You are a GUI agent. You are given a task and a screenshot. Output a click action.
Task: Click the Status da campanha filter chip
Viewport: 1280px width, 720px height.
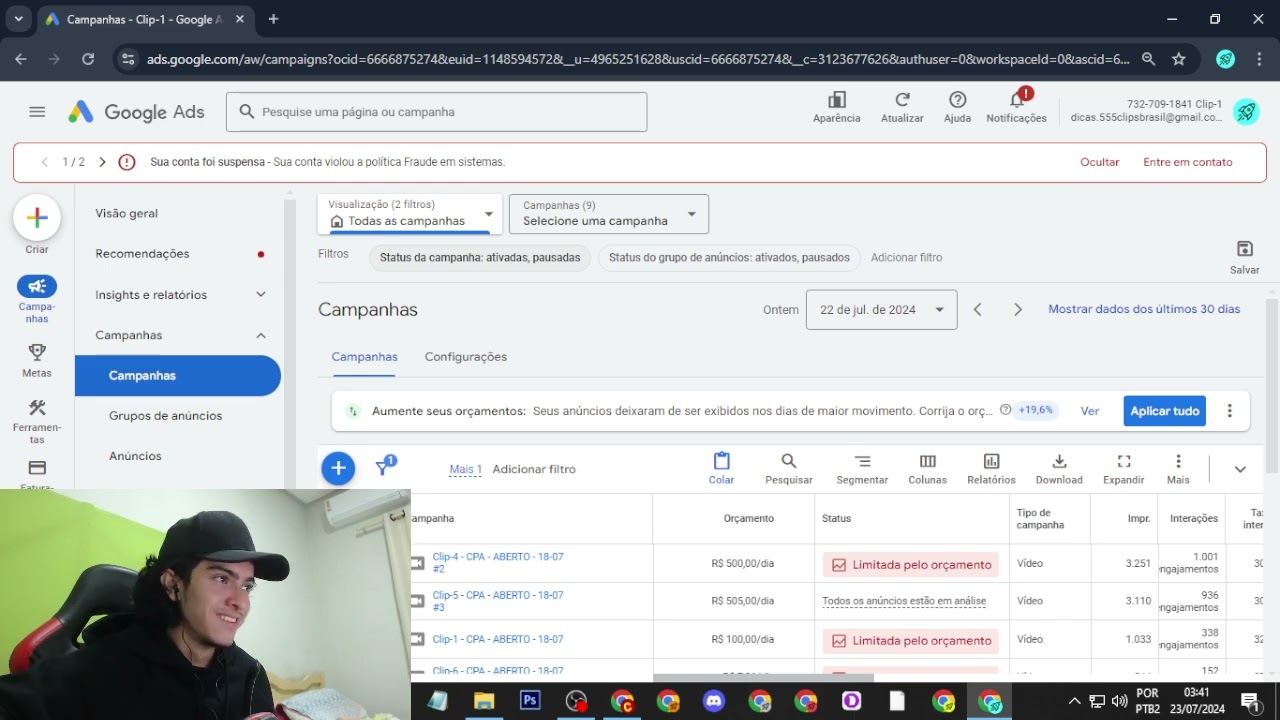click(480, 257)
